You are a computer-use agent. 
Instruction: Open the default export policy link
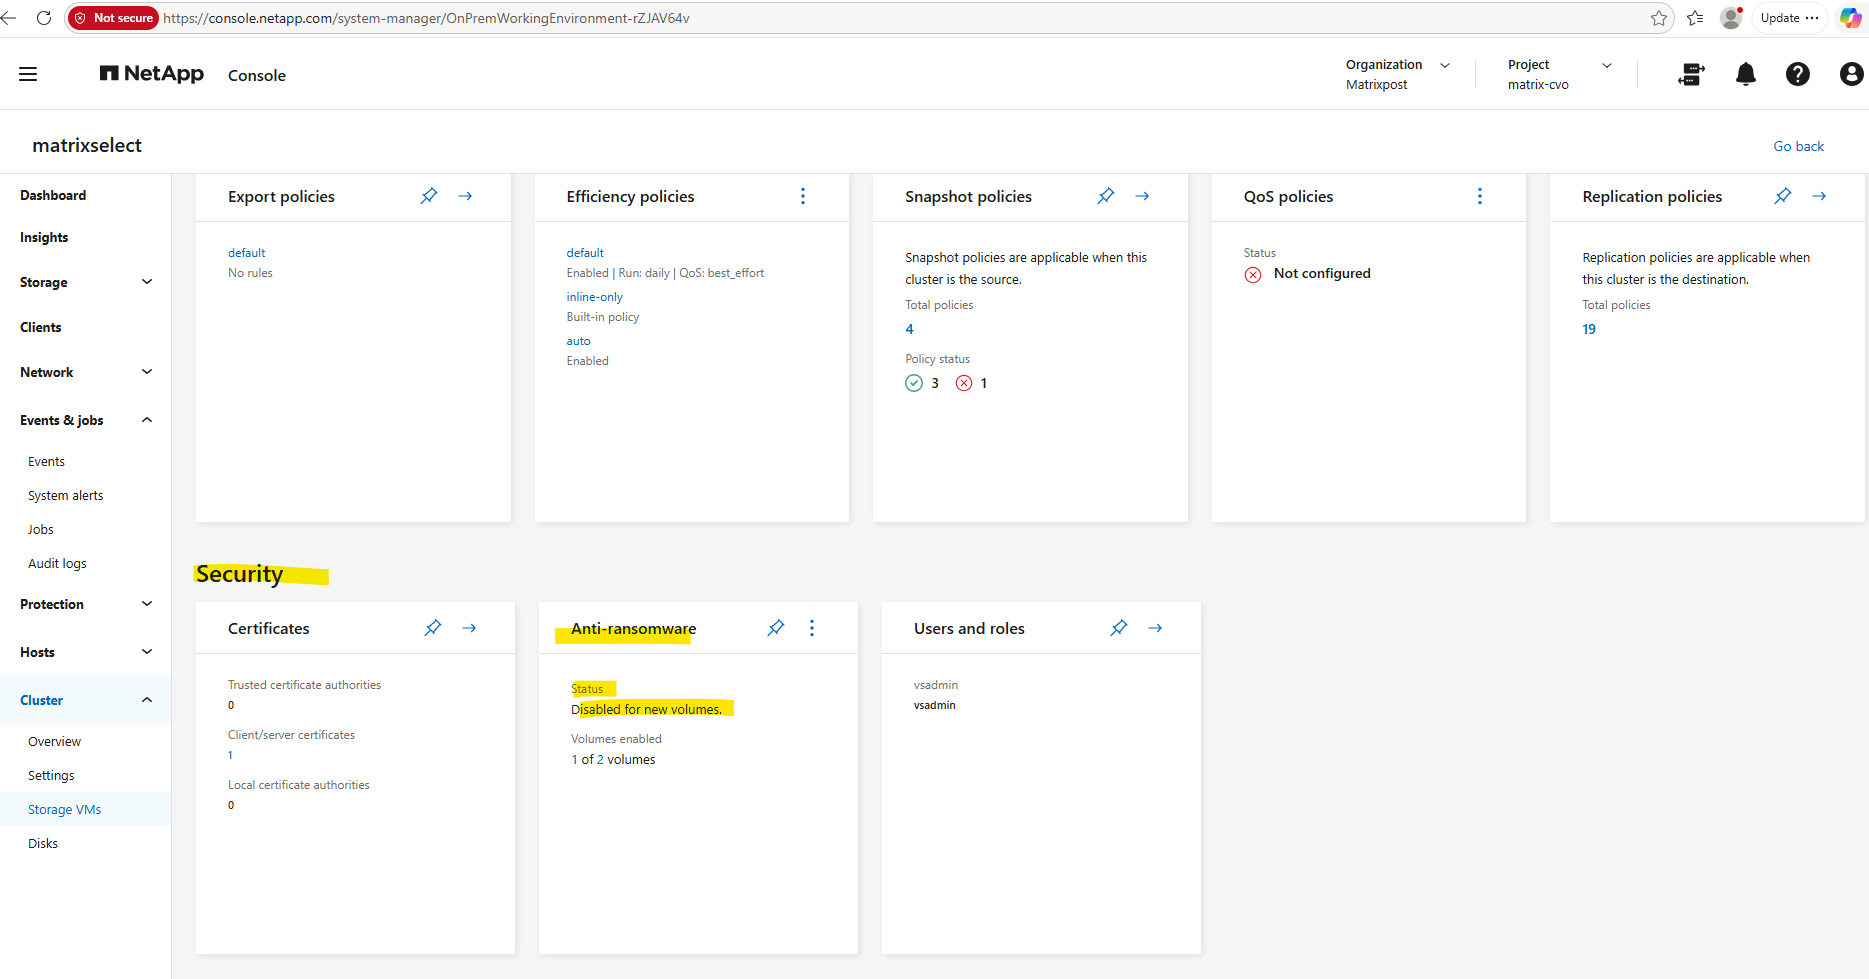click(247, 253)
